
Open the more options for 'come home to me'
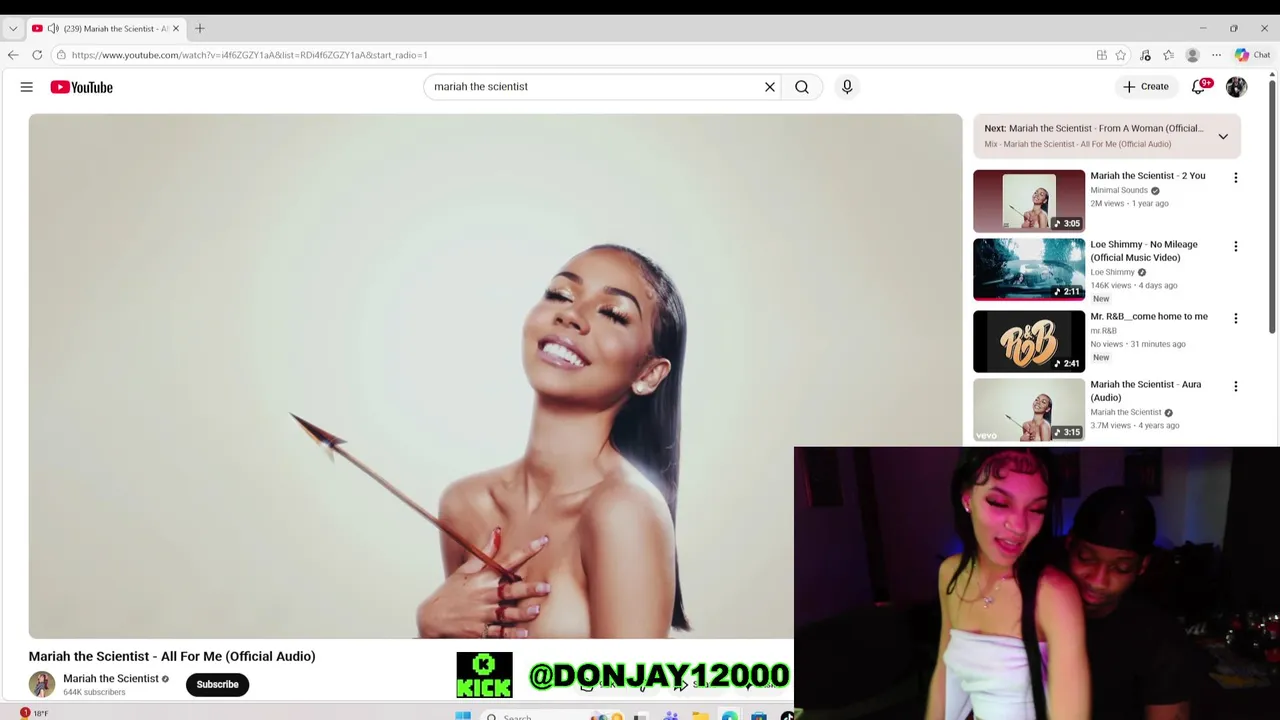tap(1236, 318)
